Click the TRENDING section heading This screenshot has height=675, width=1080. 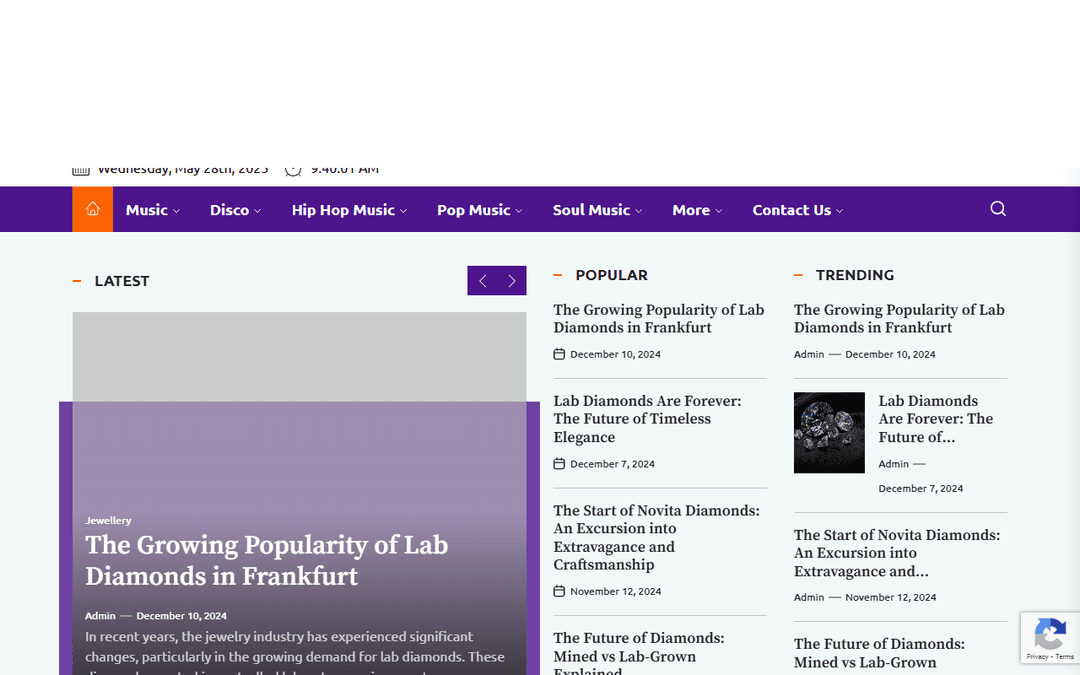coord(855,275)
